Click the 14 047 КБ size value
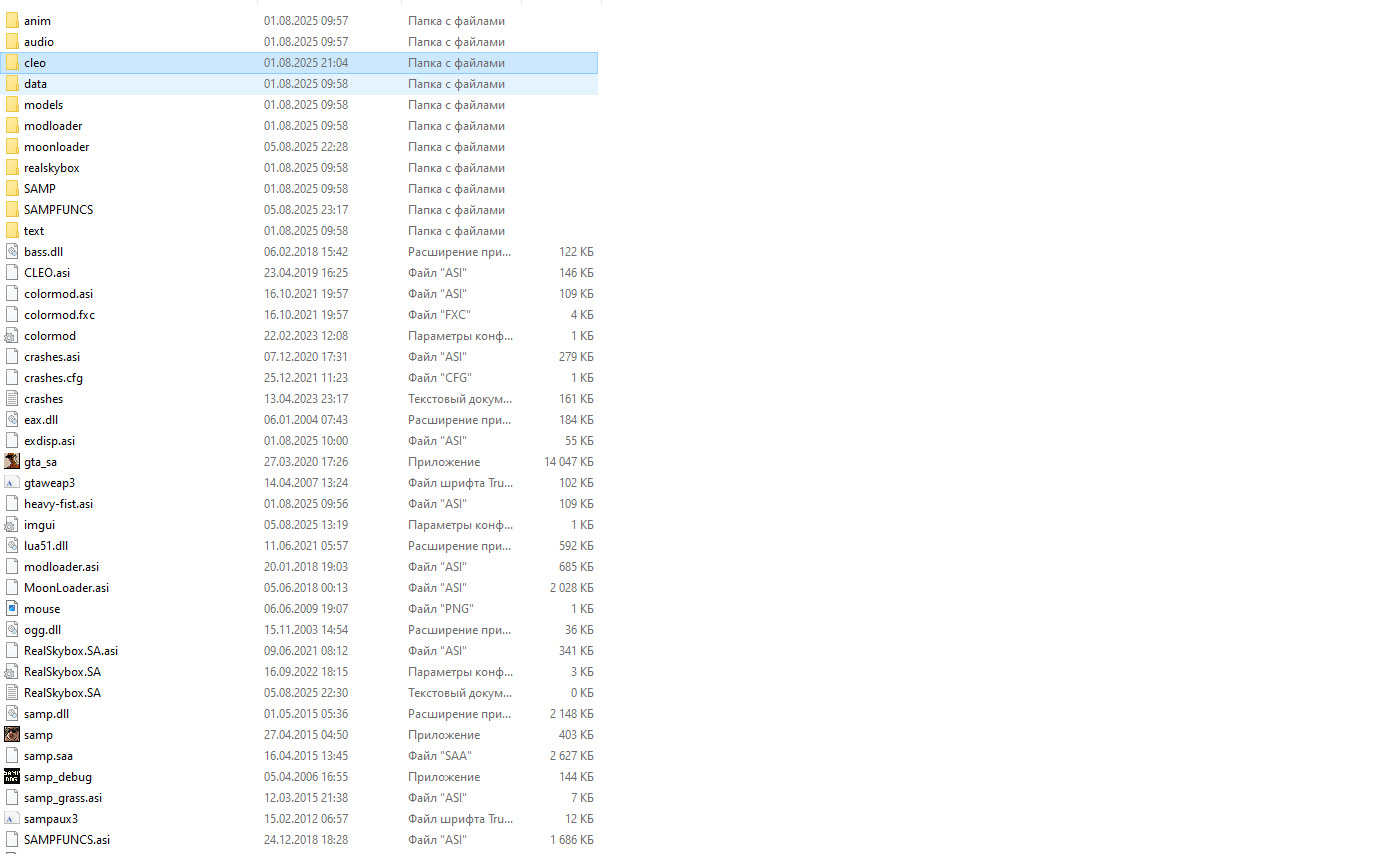 [x=569, y=462]
